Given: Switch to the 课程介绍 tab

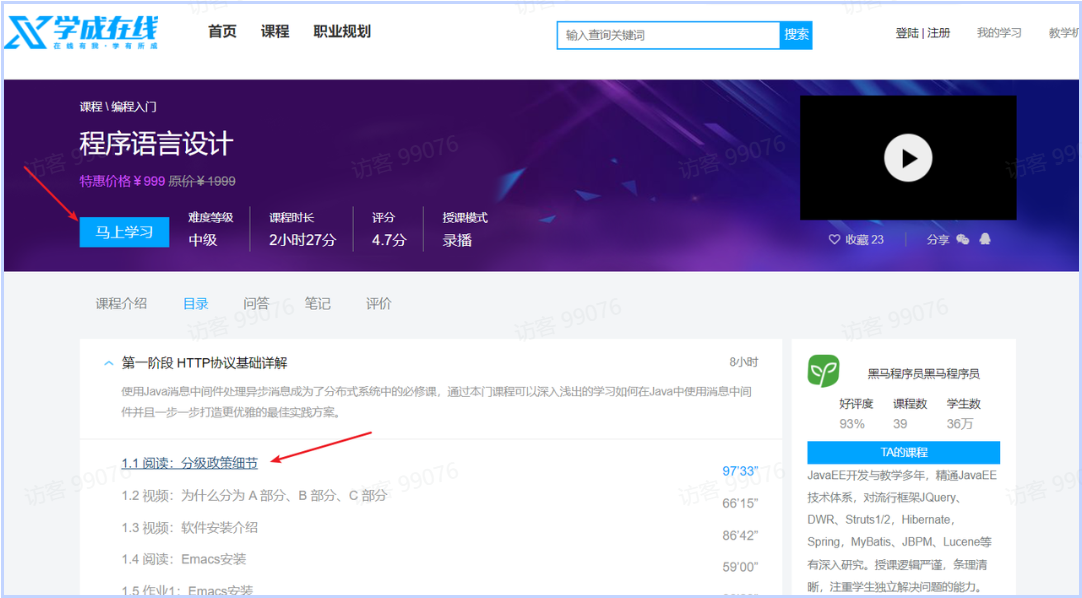Looking at the screenshot, I should click(x=121, y=303).
